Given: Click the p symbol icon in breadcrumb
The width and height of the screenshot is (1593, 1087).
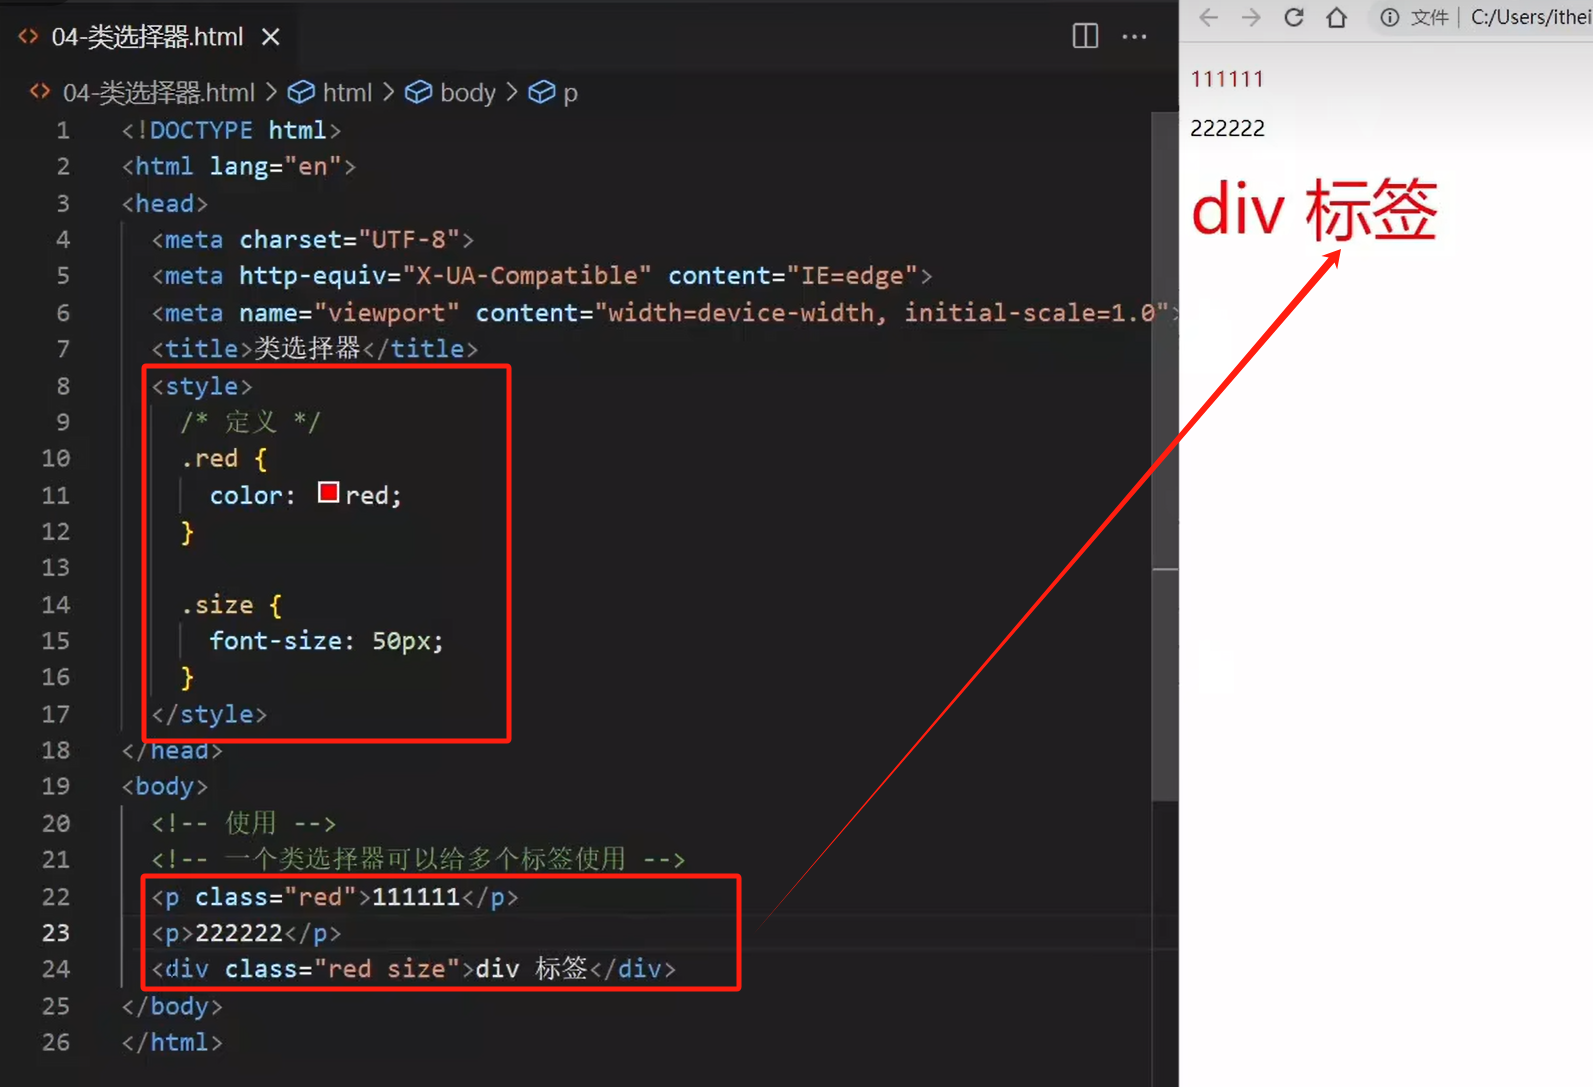Looking at the screenshot, I should pos(541,93).
